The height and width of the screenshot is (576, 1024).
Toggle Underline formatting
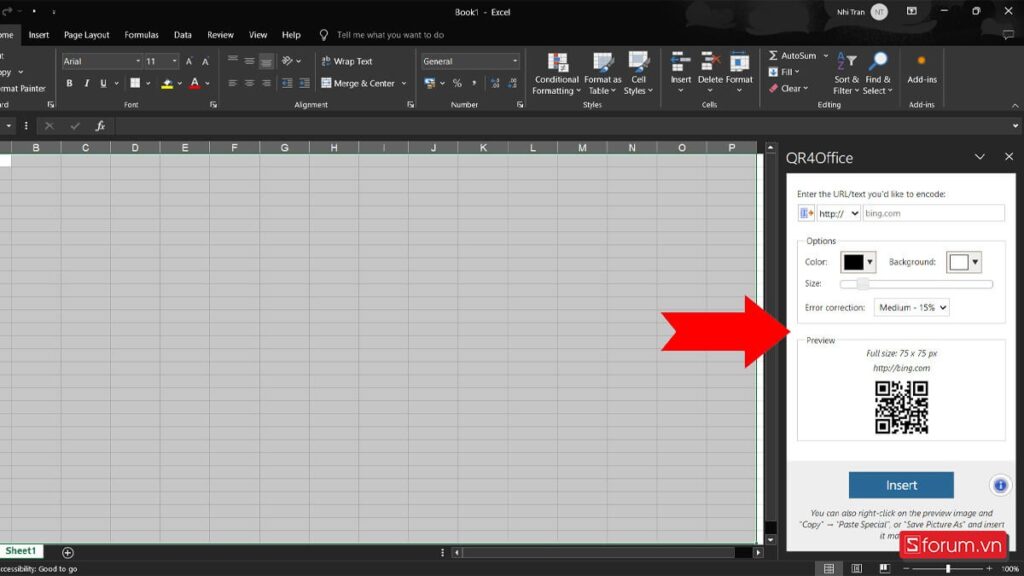(x=103, y=84)
